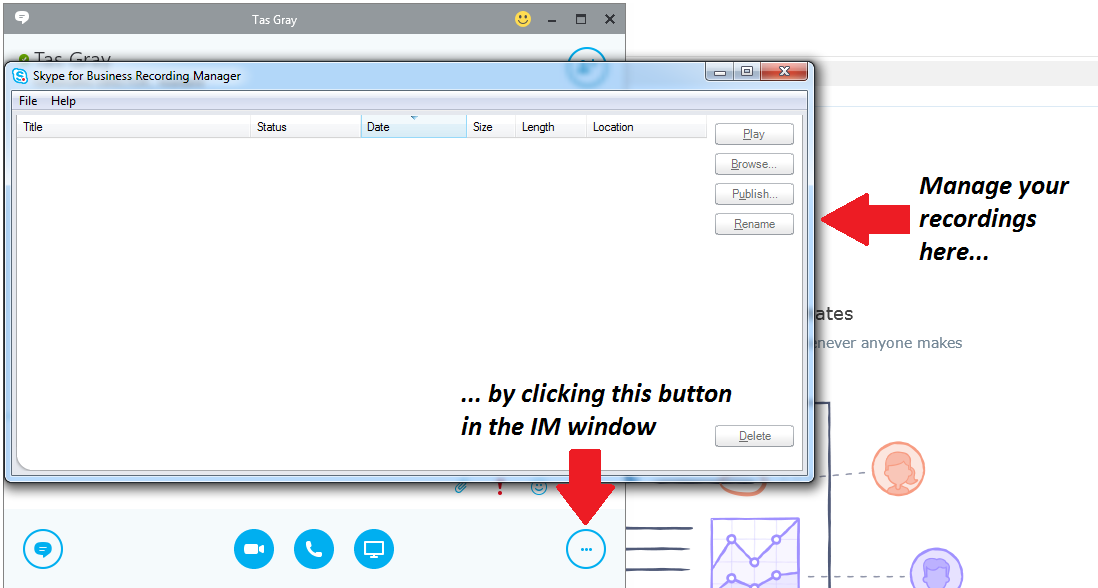Click the smiley icon in Tas Gray title bar
This screenshot has height=588, width=1098.
(523, 19)
